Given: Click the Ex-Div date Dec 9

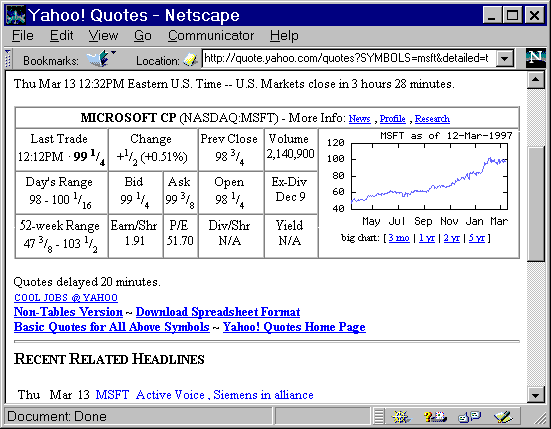Looking at the screenshot, I should pyautogui.click(x=290, y=197).
